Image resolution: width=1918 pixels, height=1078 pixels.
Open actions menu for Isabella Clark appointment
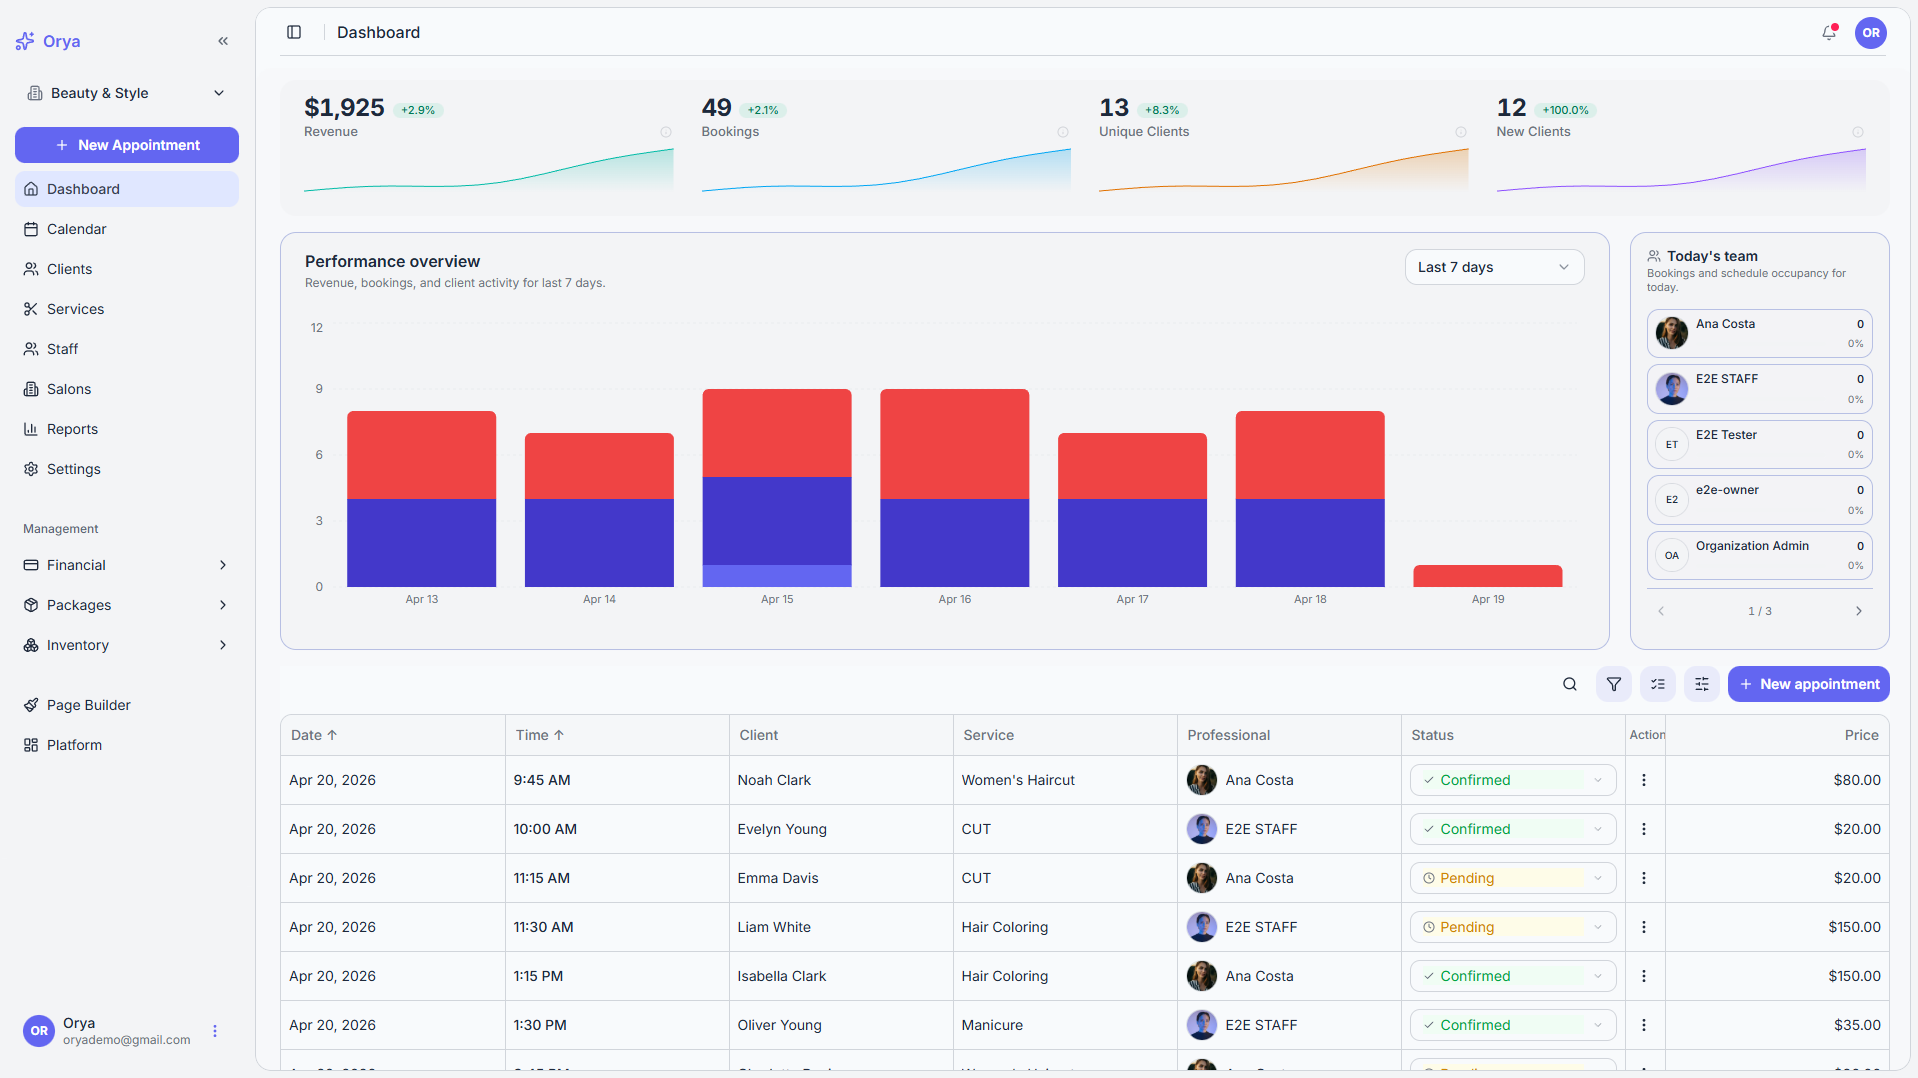point(1644,976)
